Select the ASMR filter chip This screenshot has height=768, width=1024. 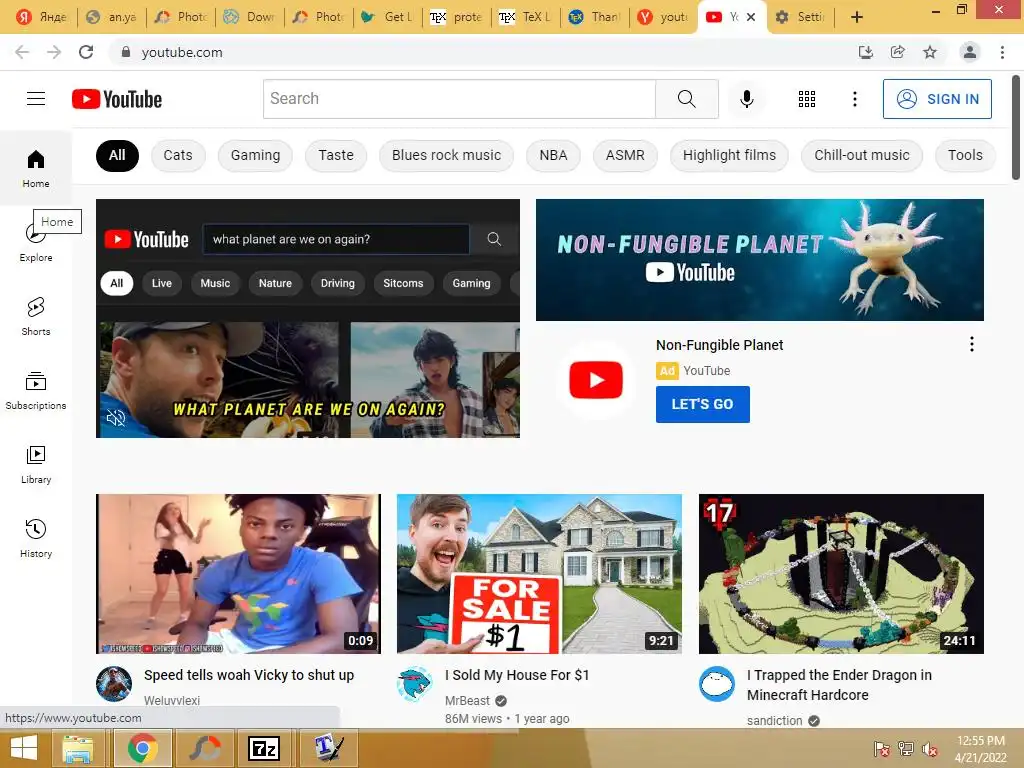point(625,155)
